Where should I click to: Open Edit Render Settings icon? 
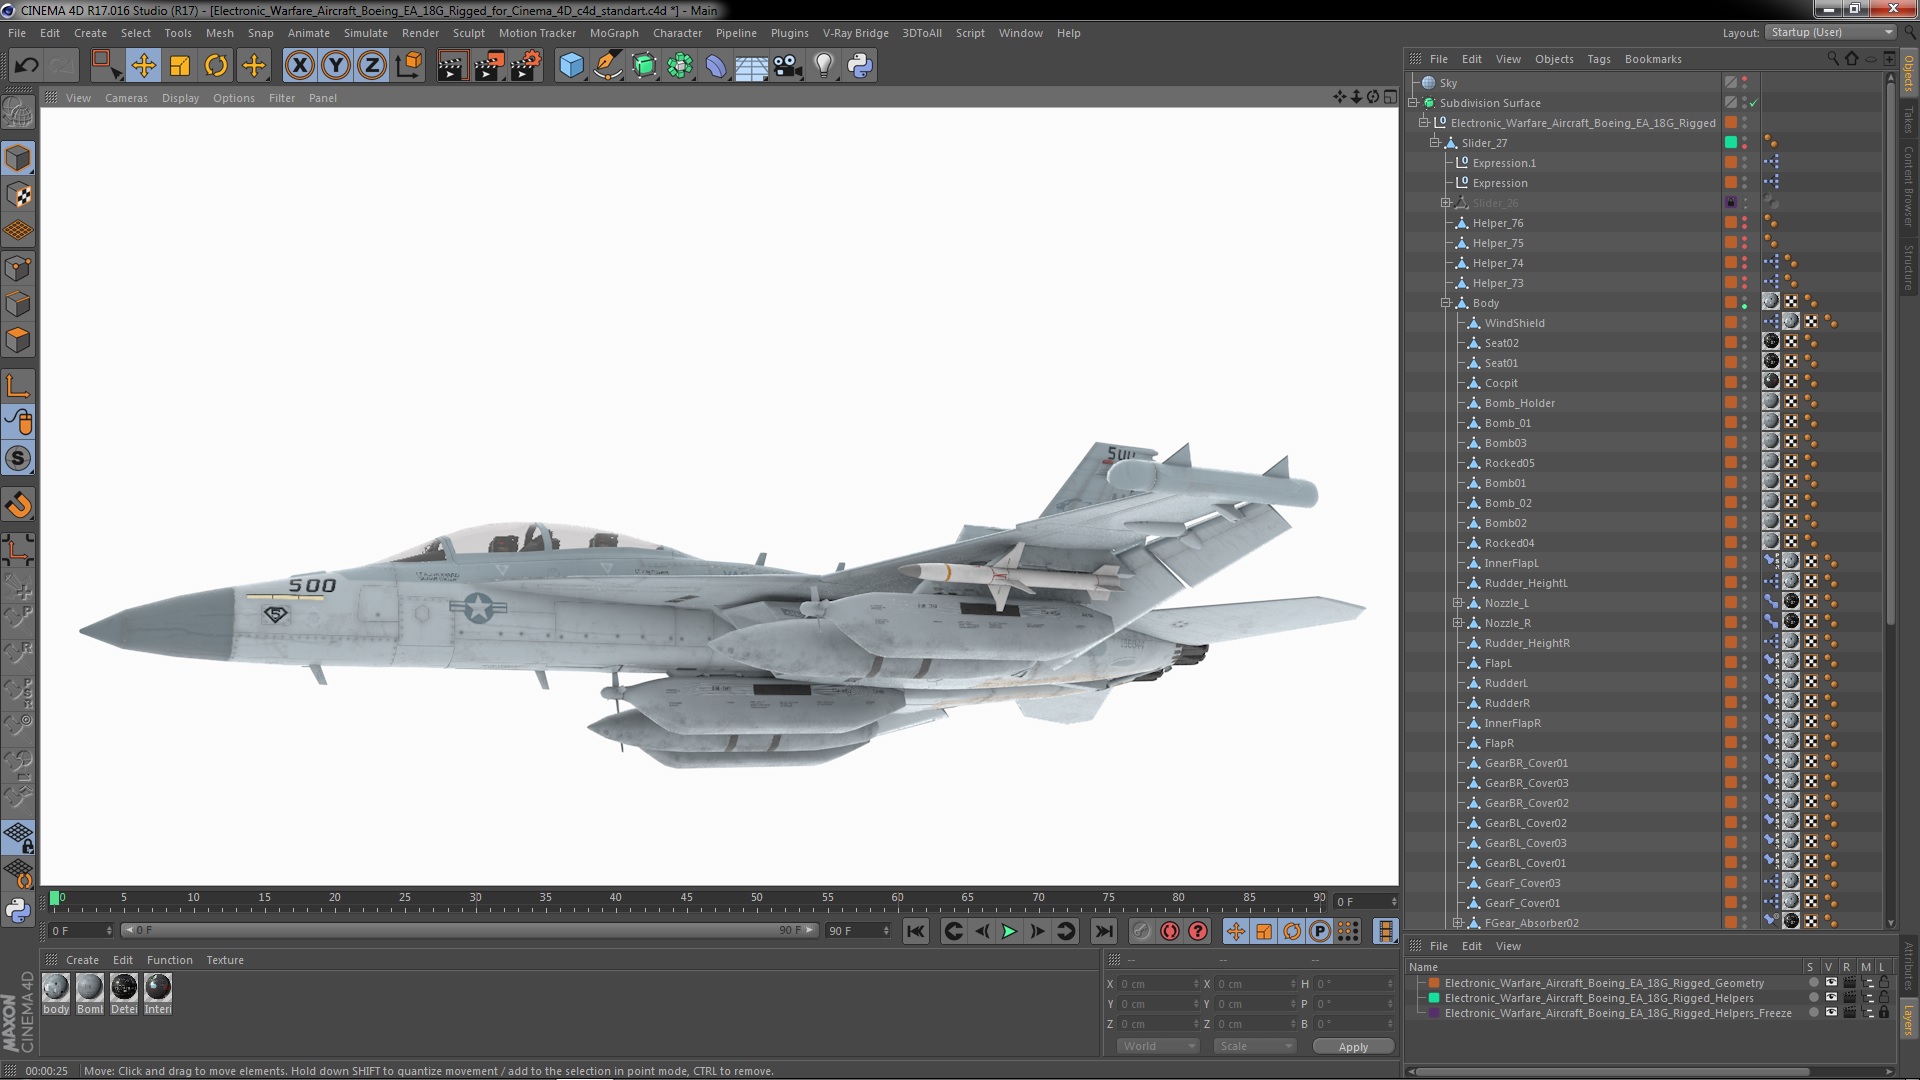coord(525,66)
